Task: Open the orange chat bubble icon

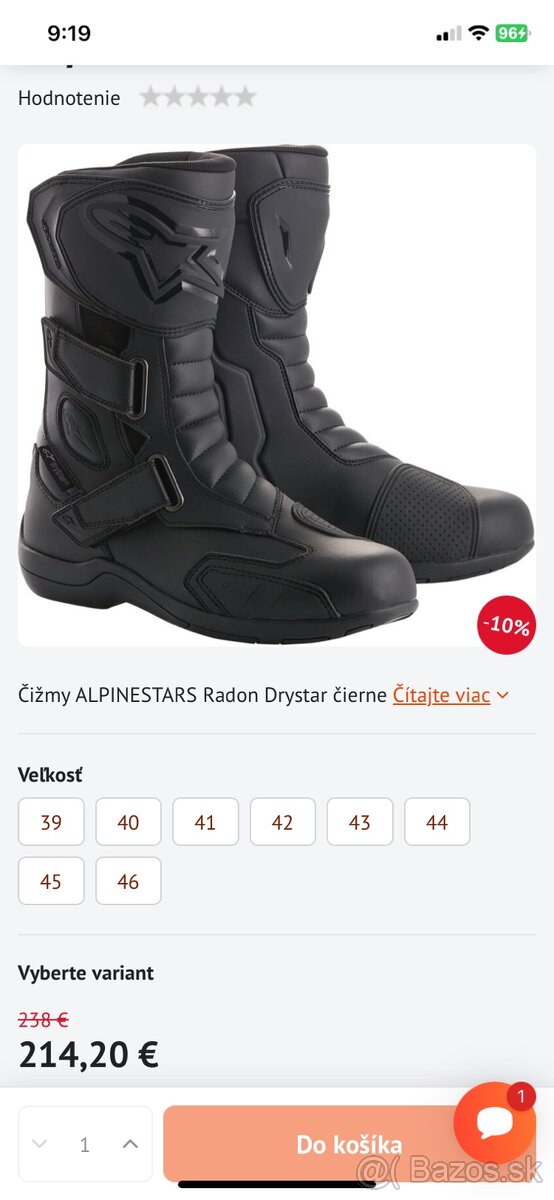Action: point(495,1123)
